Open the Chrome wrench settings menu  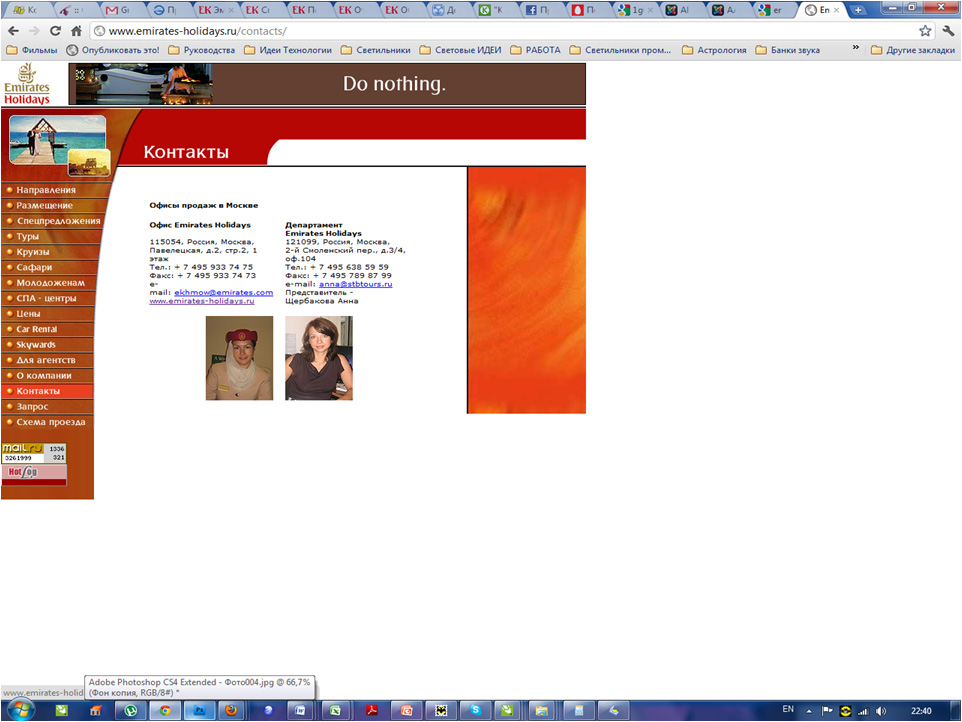[x=949, y=31]
